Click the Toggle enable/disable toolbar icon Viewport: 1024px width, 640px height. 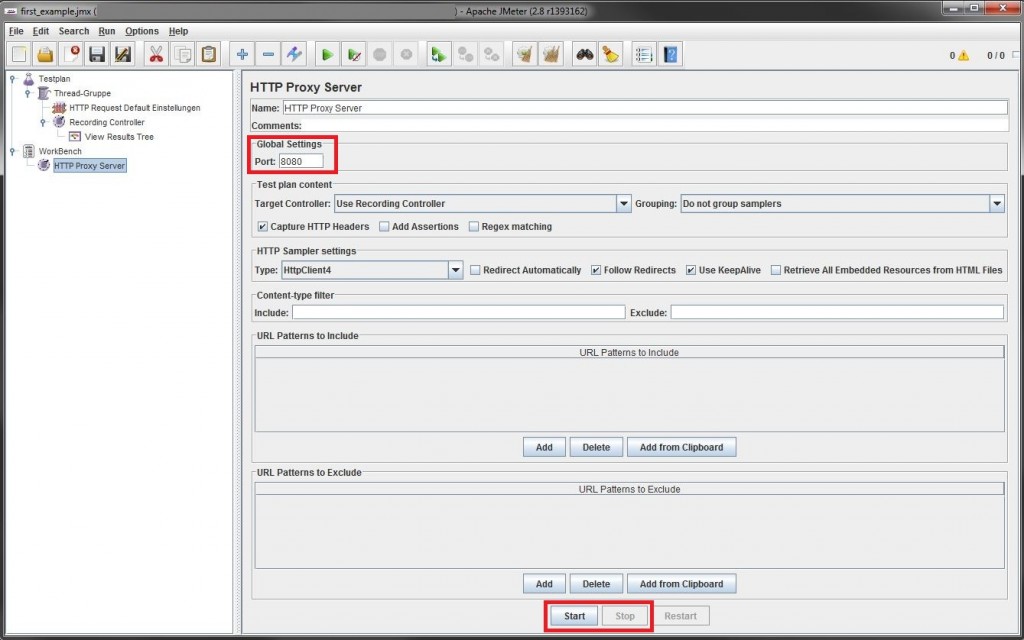tap(294, 54)
